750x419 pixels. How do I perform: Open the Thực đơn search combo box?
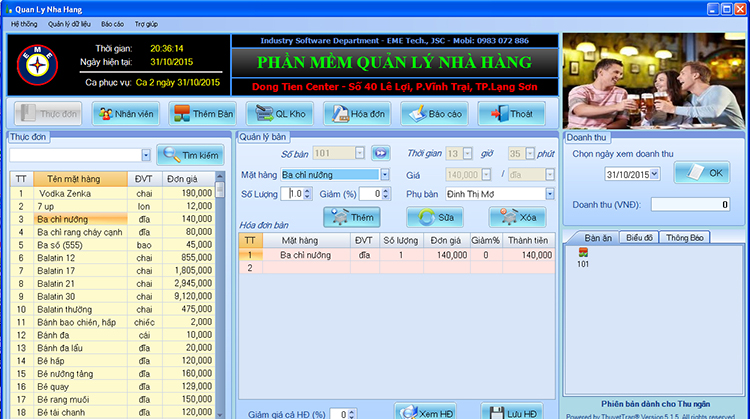[x=148, y=155]
